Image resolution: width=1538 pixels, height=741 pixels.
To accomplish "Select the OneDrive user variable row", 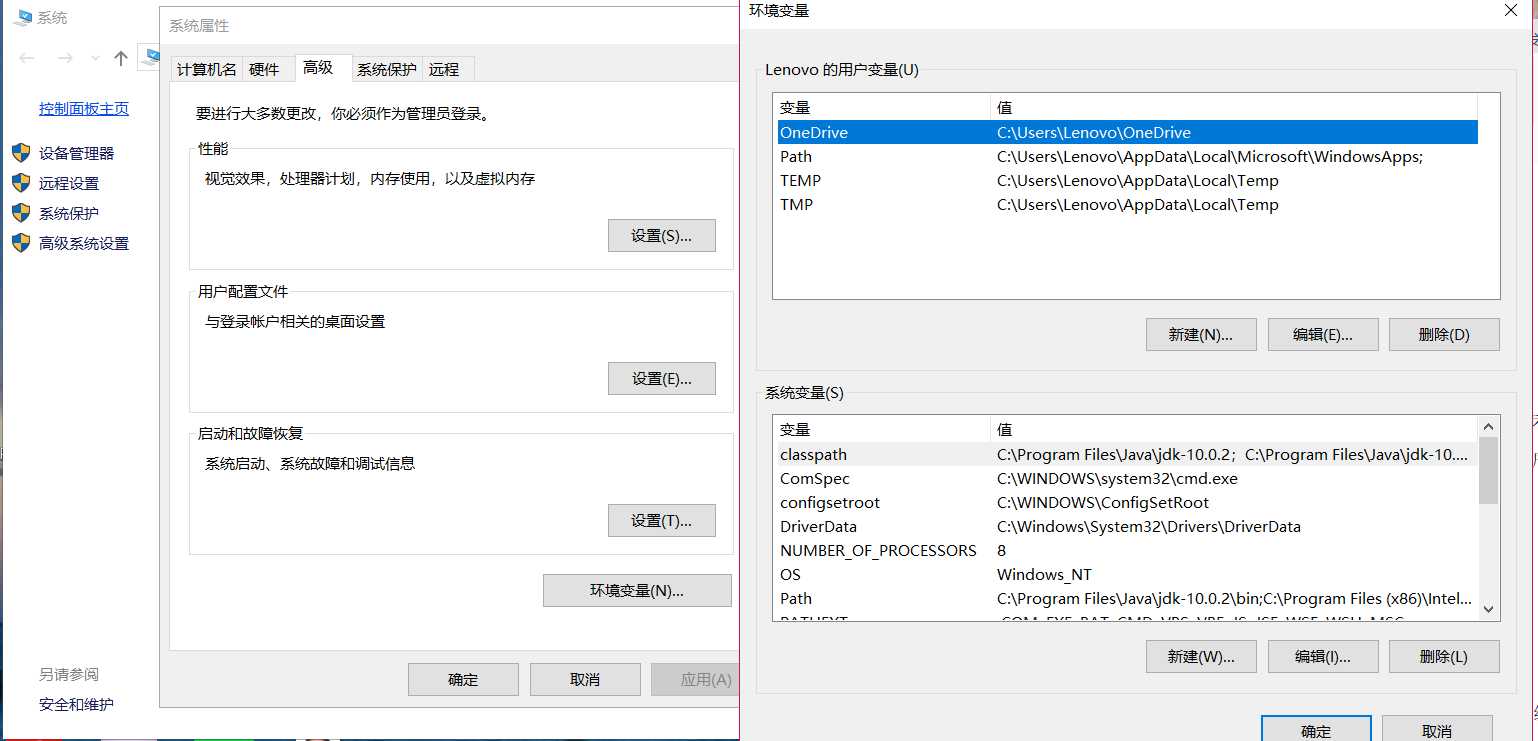I will tap(1127, 132).
